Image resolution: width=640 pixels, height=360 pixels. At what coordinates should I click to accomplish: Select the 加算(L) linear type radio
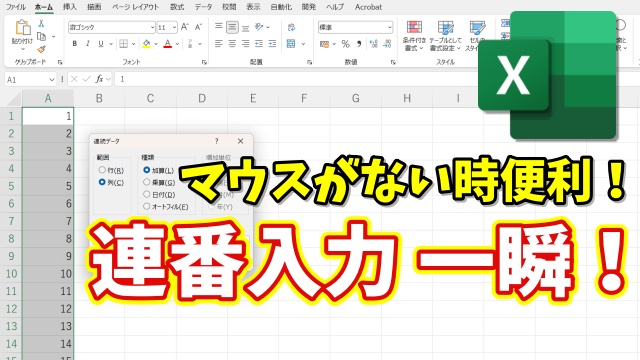click(147, 170)
